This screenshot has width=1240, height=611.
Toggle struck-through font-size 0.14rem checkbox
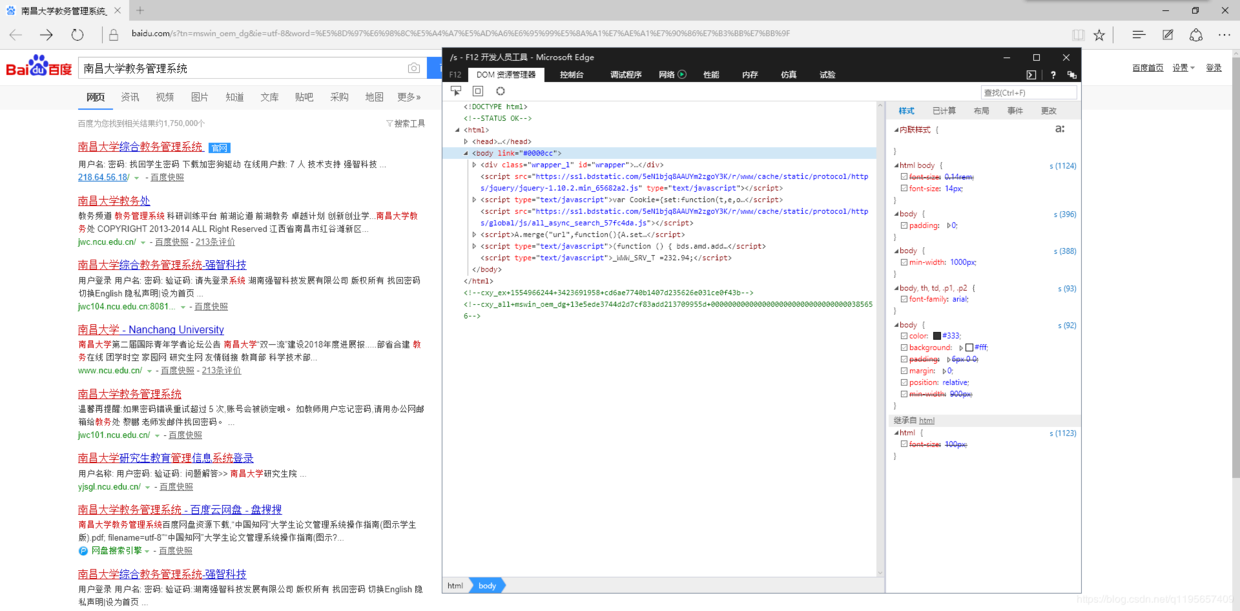(x=904, y=177)
